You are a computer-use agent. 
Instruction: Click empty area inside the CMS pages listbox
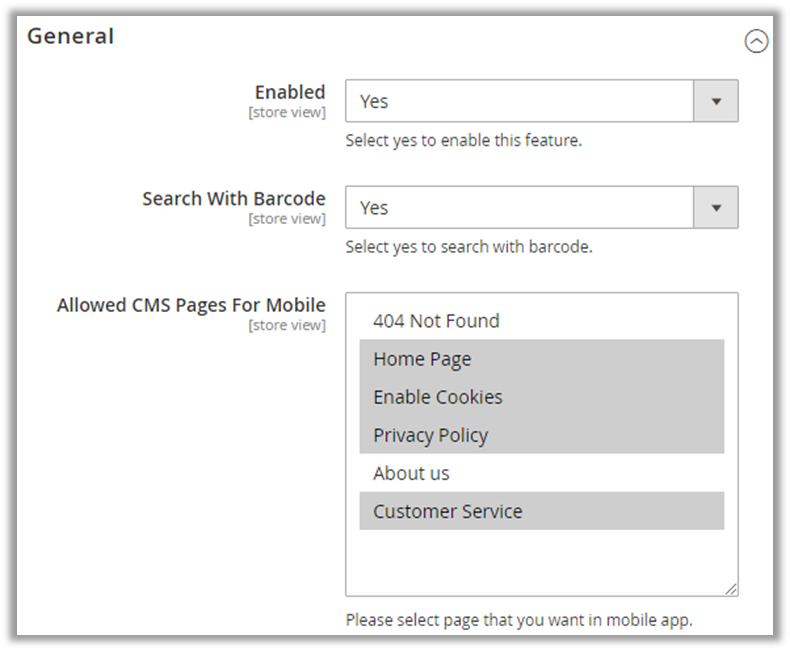(x=540, y=560)
